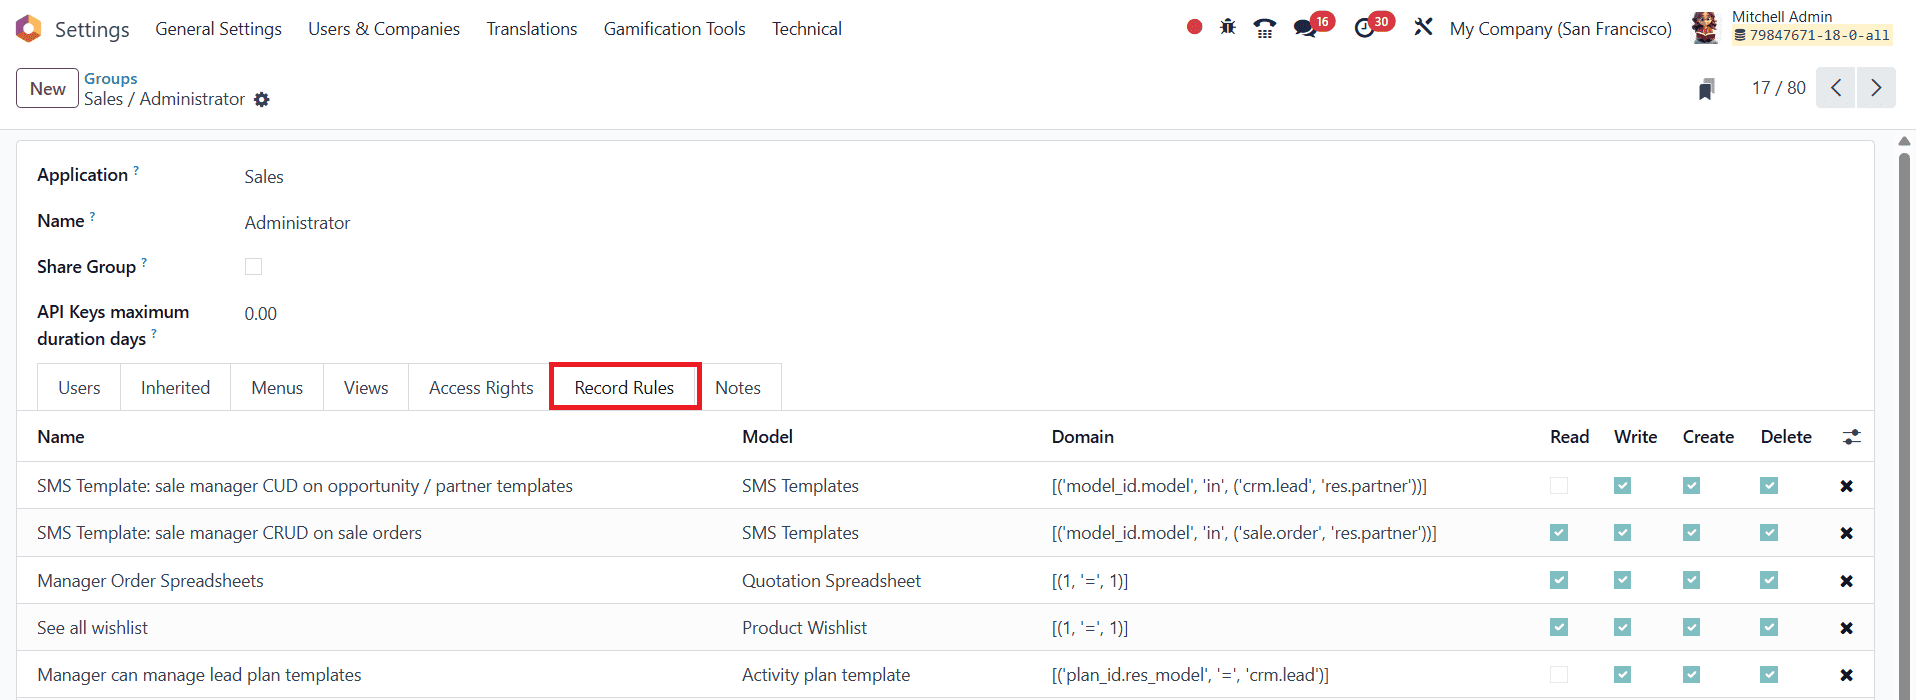Delete the SMS Template CUD opportunity rule
1916x700 pixels.
pyautogui.click(x=1846, y=486)
